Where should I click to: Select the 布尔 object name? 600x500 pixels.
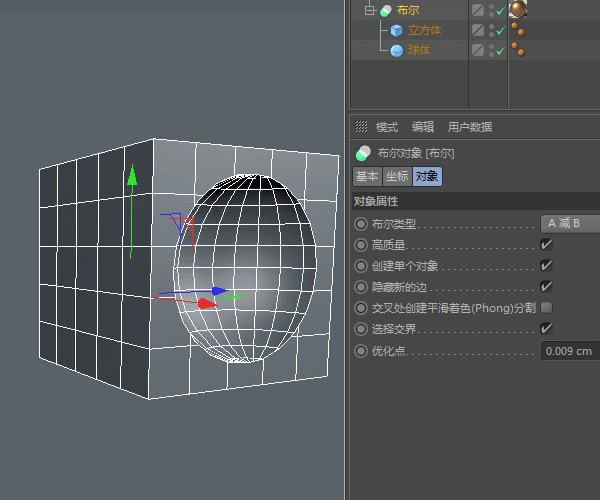[408, 10]
